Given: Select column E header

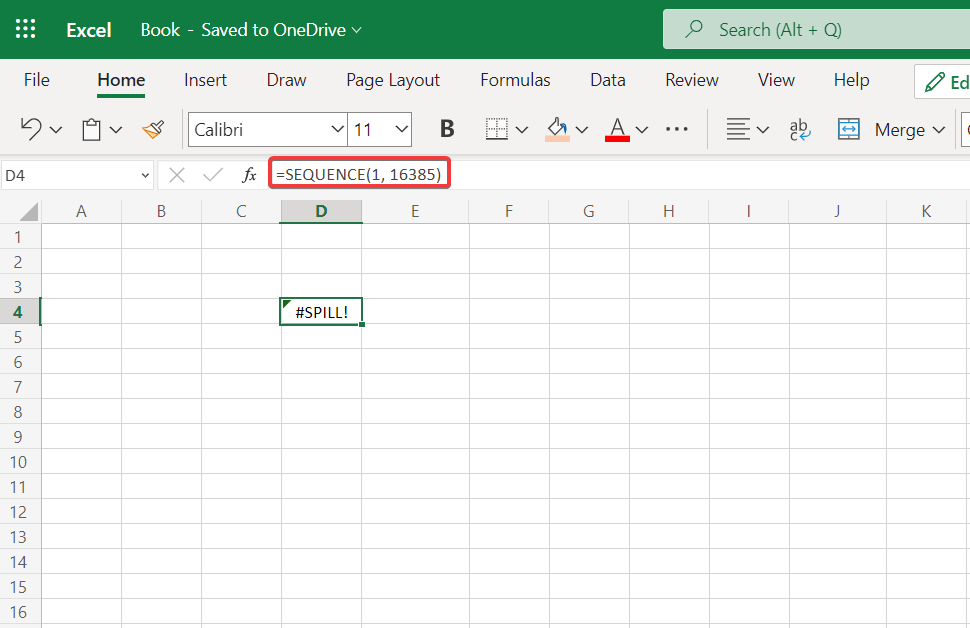Looking at the screenshot, I should 415,212.
